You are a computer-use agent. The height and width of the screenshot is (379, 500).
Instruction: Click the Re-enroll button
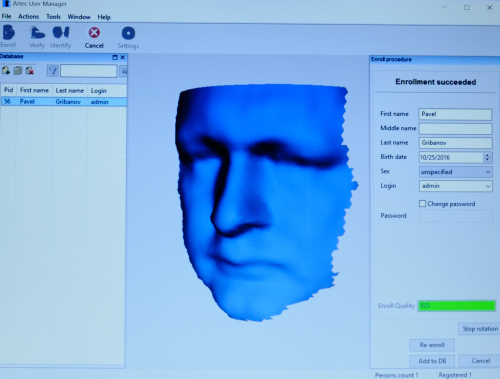click(x=432, y=345)
